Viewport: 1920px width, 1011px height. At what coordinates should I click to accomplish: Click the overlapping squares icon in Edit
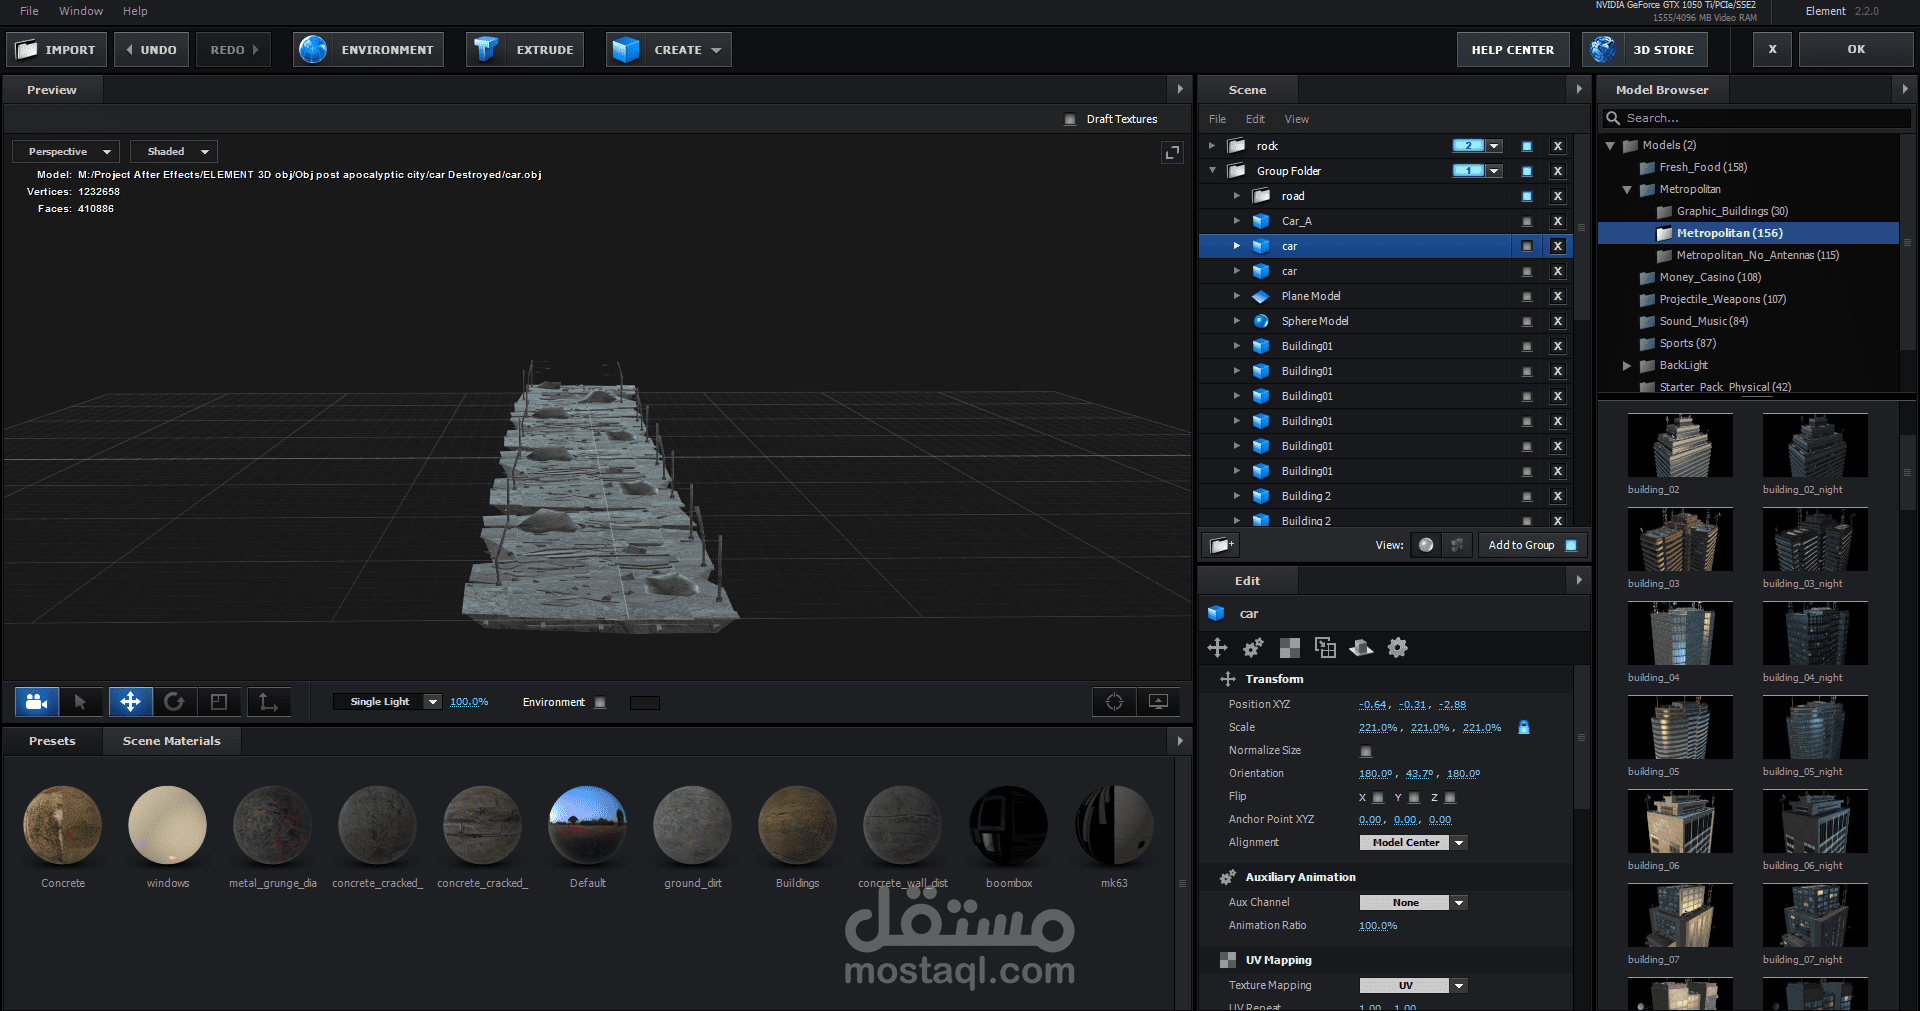coord(1325,648)
